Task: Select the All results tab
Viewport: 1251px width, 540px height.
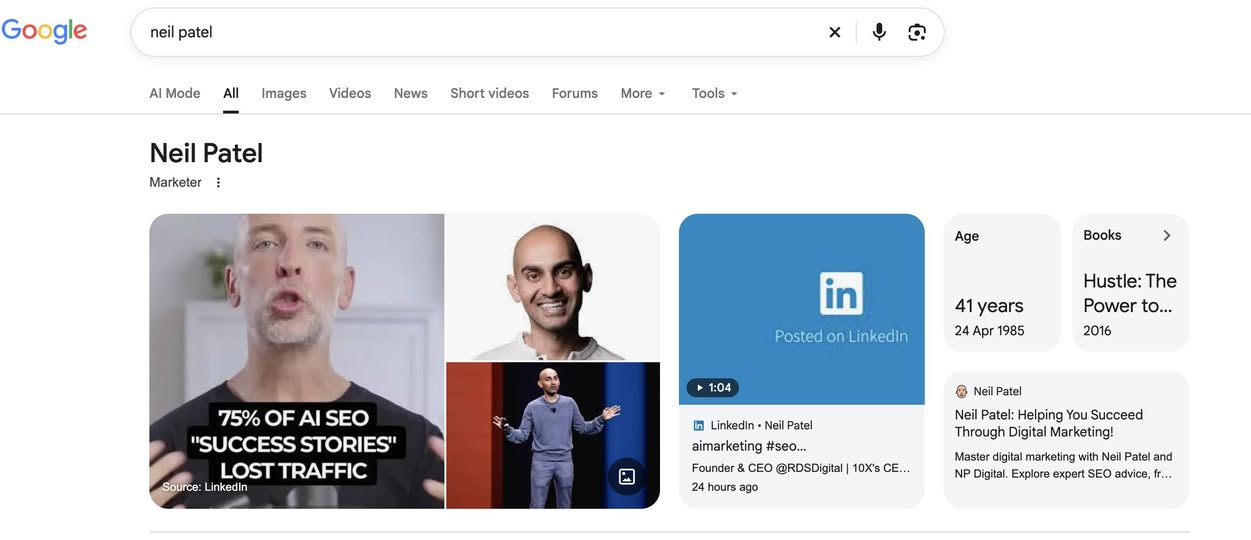Action: tap(231, 93)
